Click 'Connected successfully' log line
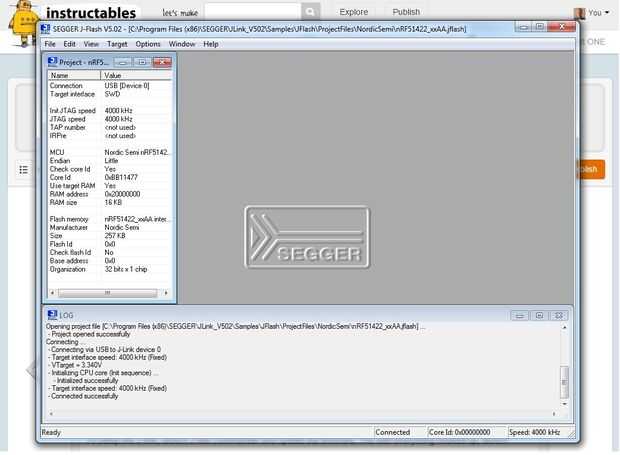Image resolution: width=620 pixels, height=455 pixels. pyautogui.click(x=83, y=396)
